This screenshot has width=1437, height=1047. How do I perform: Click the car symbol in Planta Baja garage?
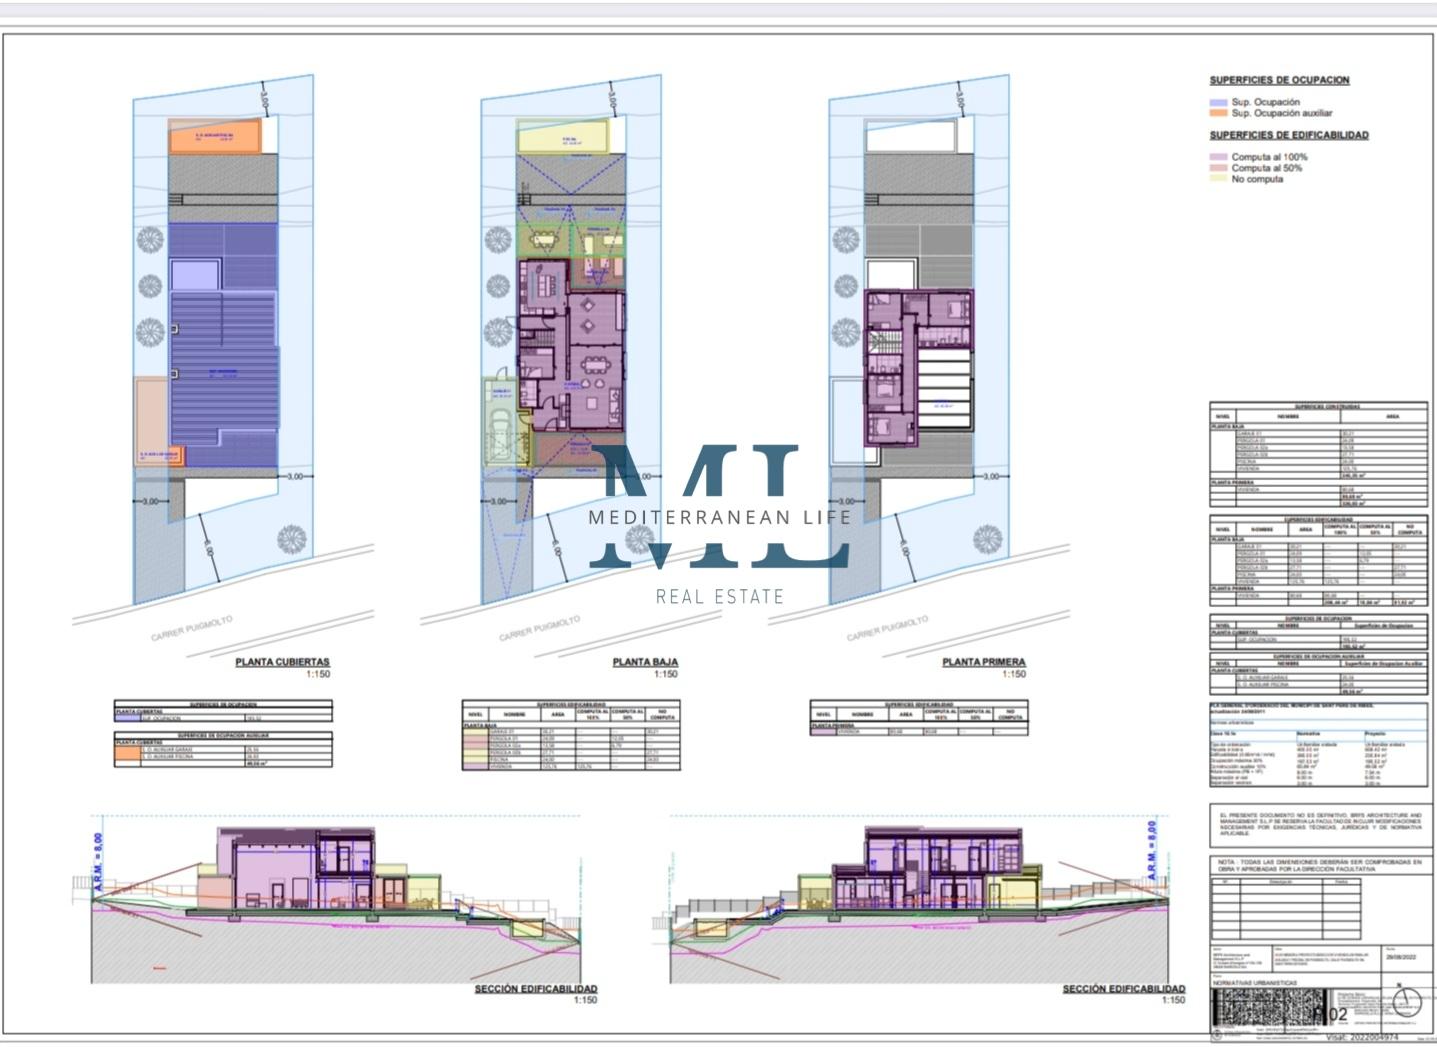pos(498,432)
